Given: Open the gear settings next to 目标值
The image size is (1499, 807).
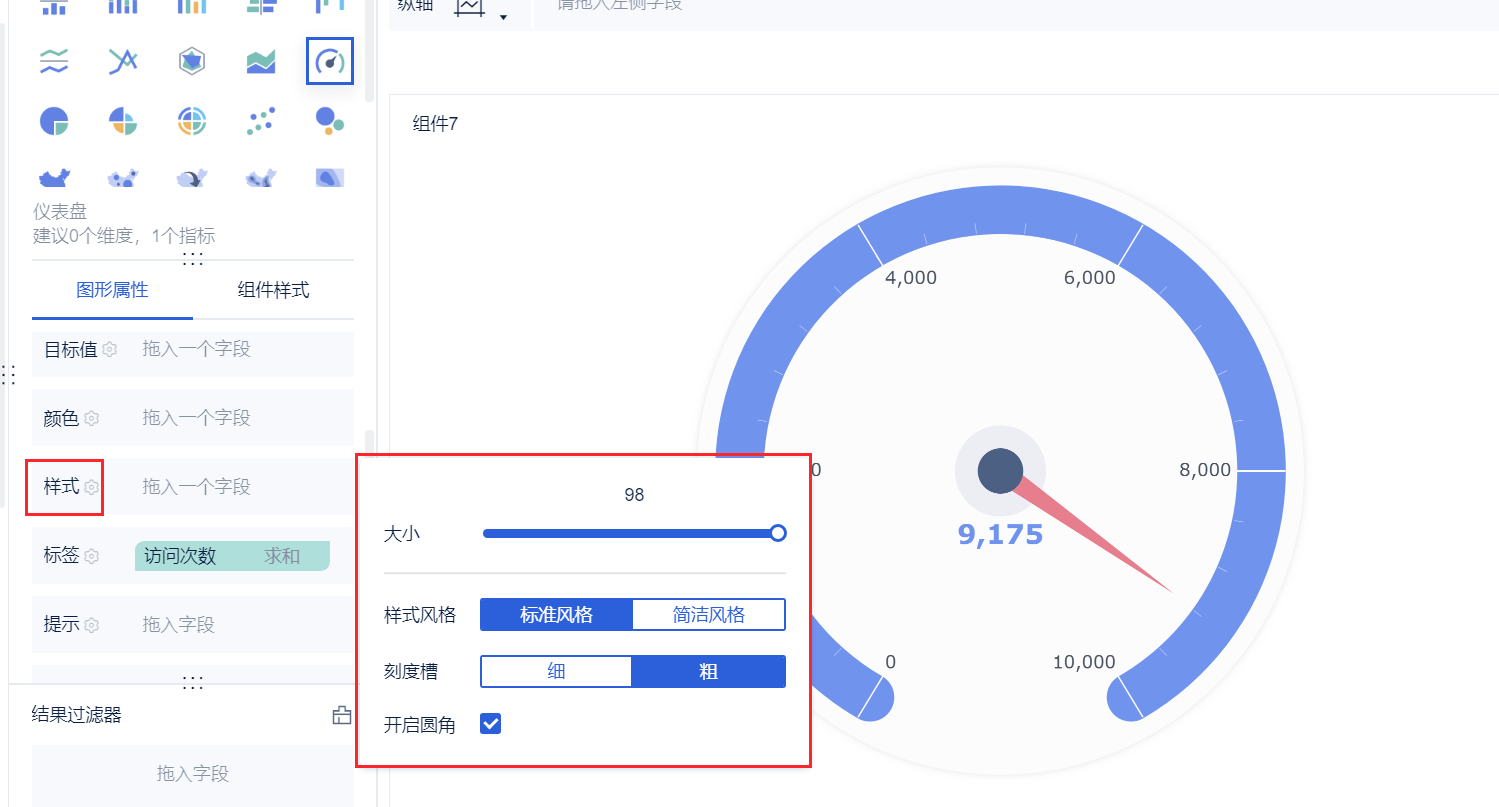Looking at the screenshot, I should click(x=109, y=350).
